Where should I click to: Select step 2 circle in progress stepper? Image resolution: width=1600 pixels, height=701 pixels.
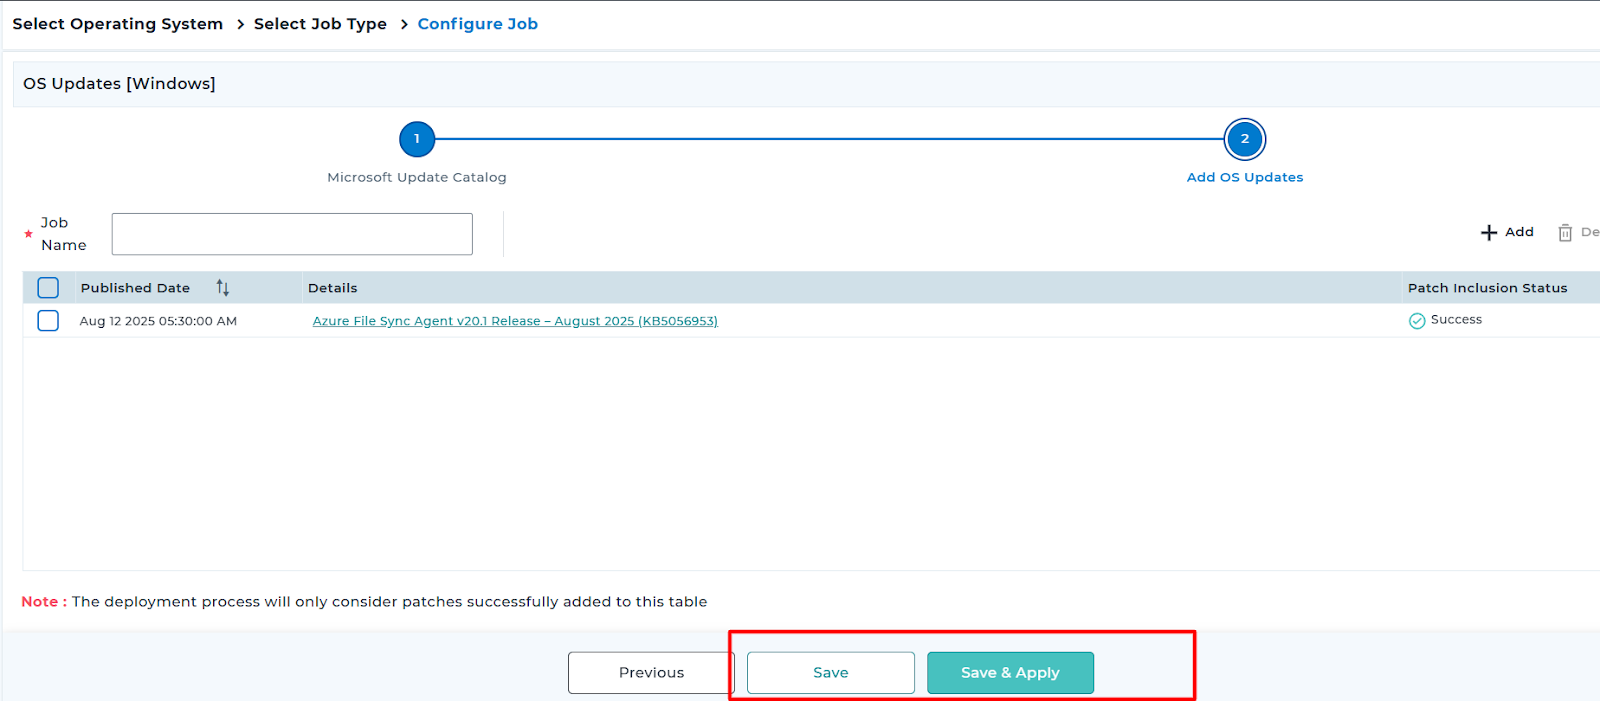tap(1244, 139)
